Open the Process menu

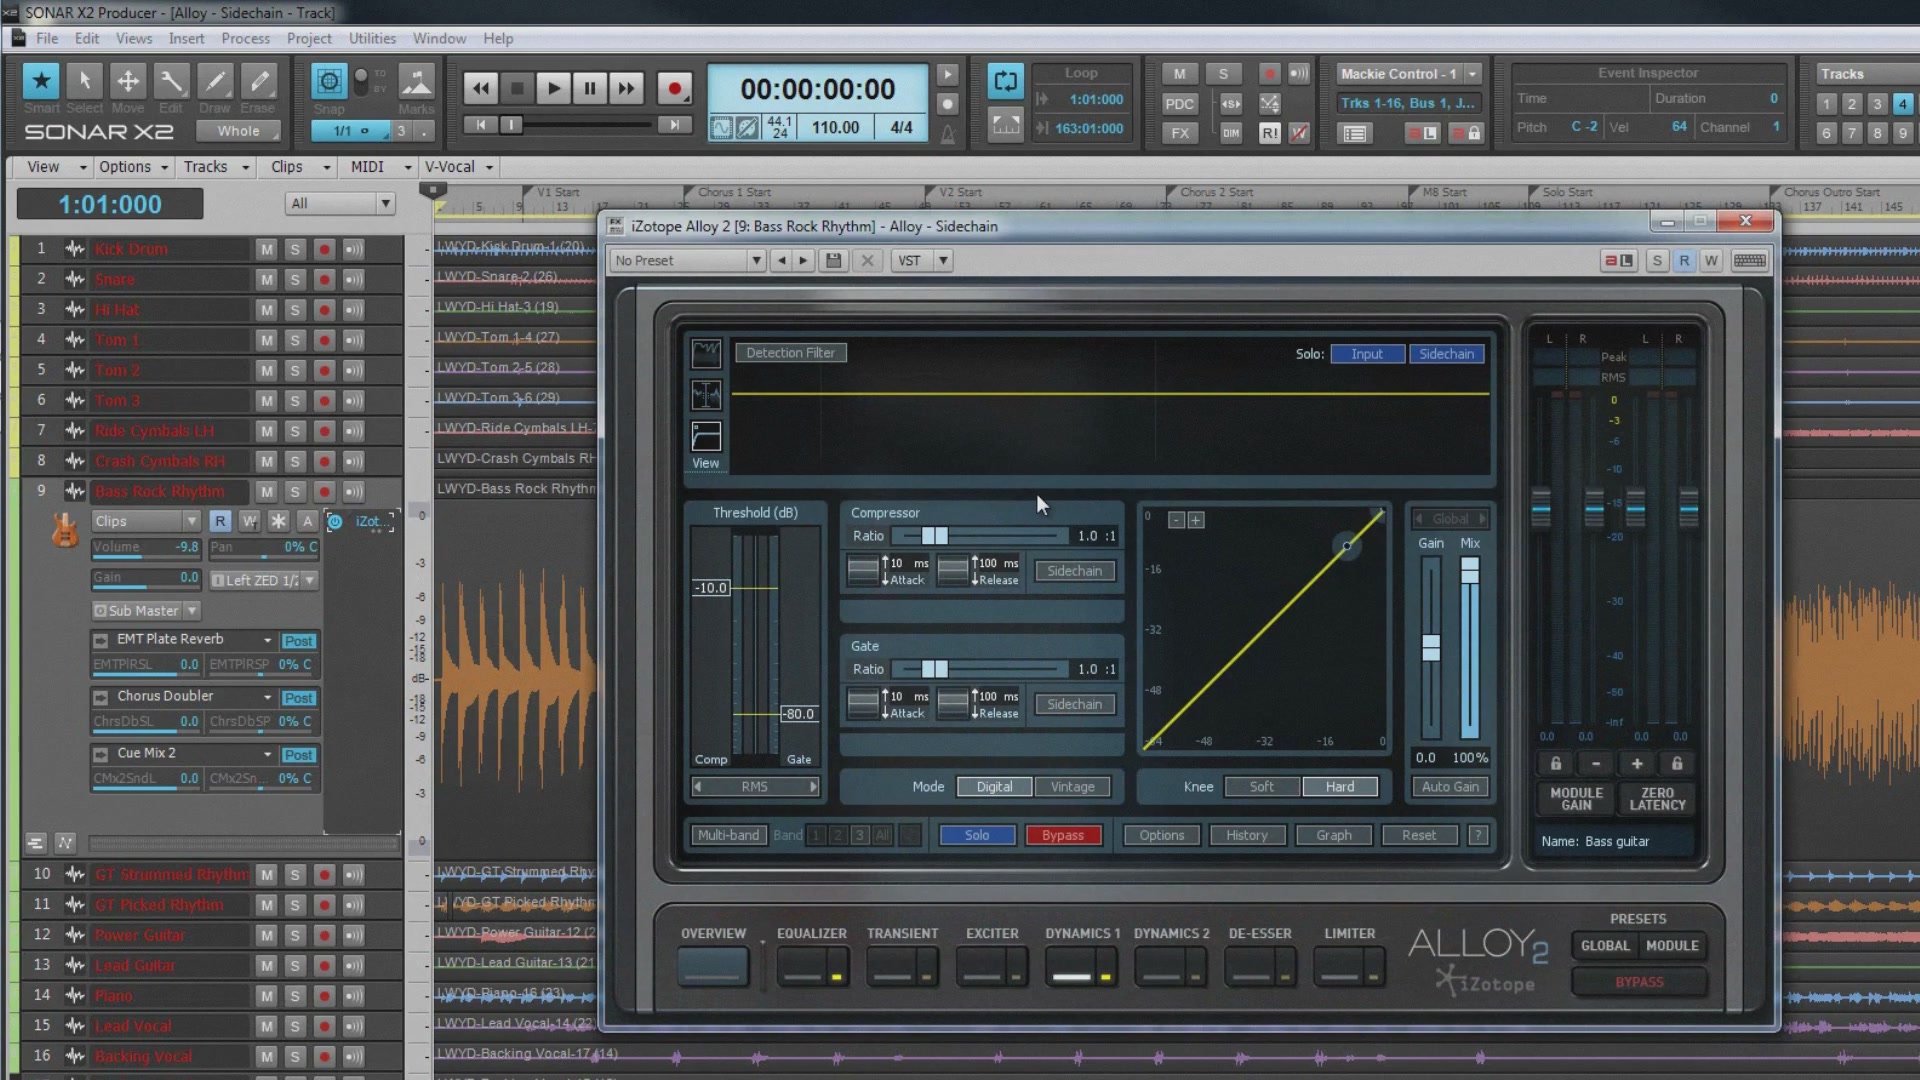click(245, 39)
